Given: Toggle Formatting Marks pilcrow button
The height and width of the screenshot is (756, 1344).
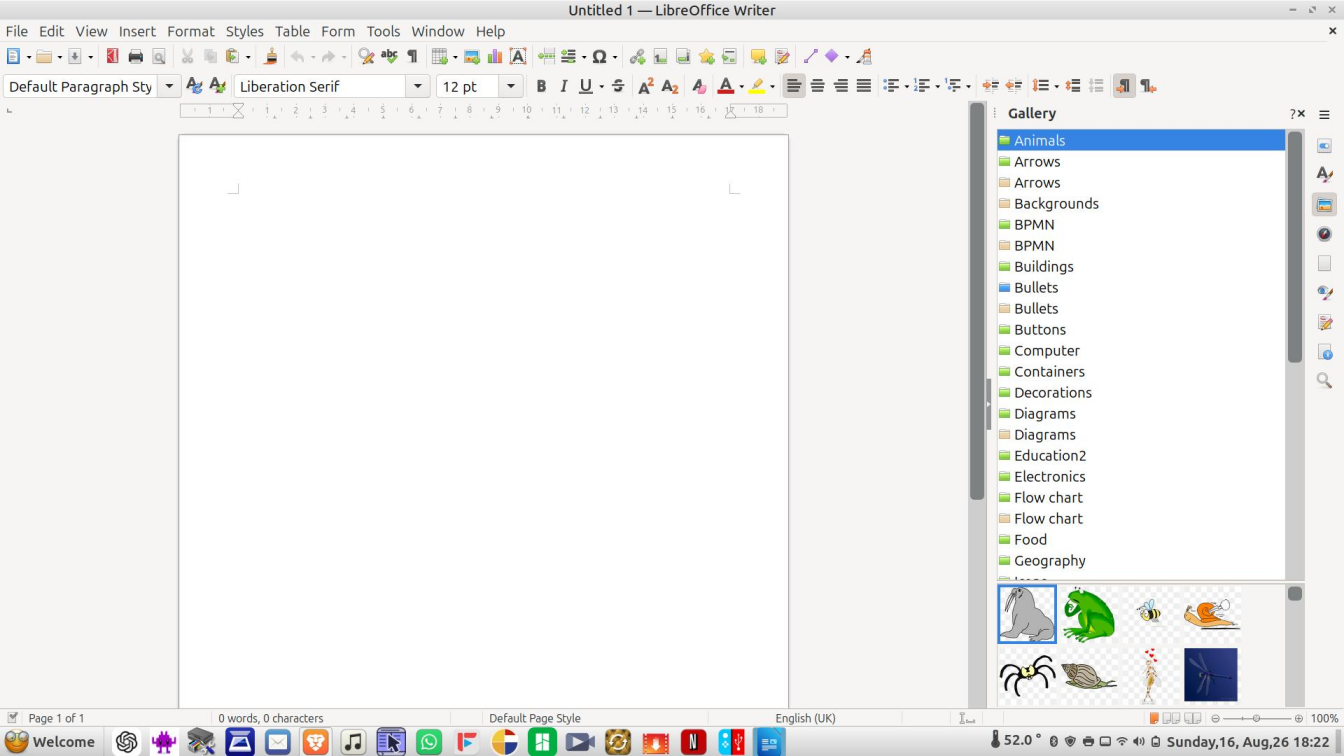Looking at the screenshot, I should pos(412,57).
